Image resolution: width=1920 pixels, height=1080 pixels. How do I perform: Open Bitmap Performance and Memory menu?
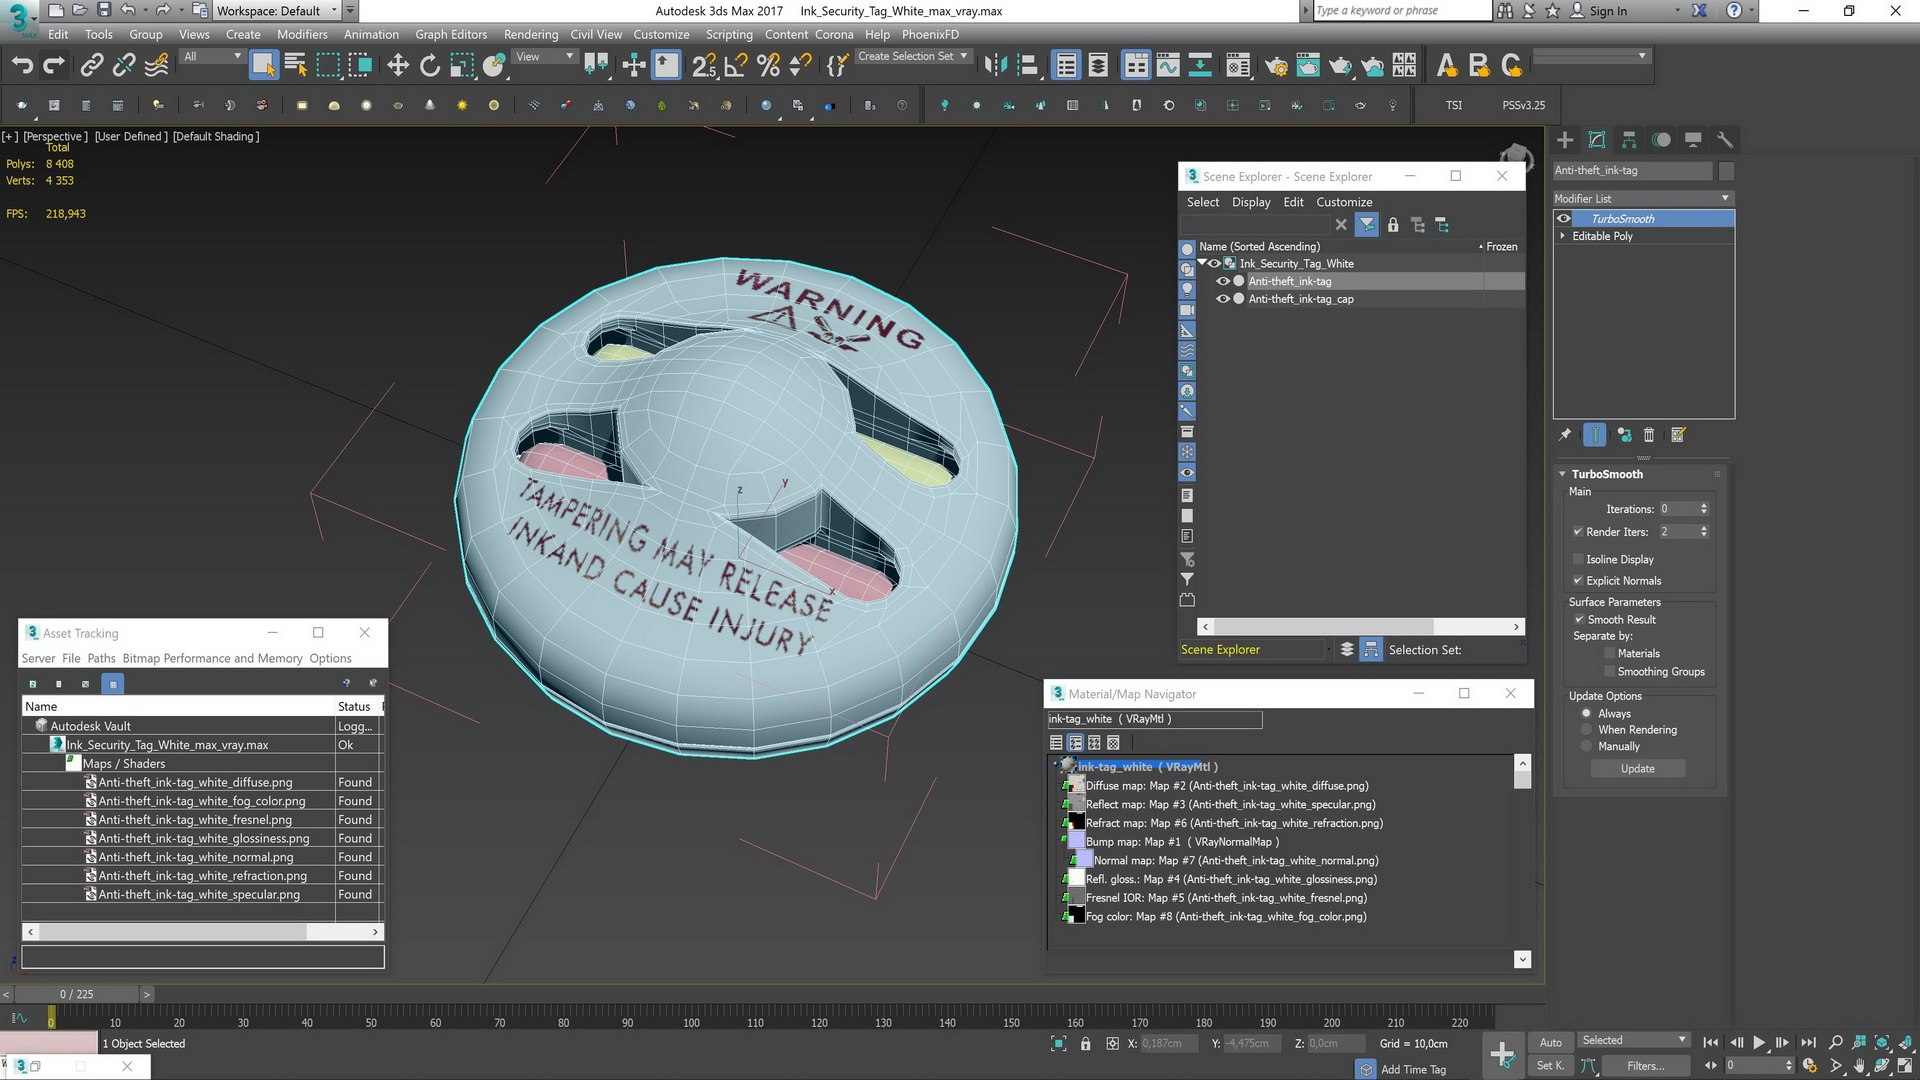pos(212,658)
